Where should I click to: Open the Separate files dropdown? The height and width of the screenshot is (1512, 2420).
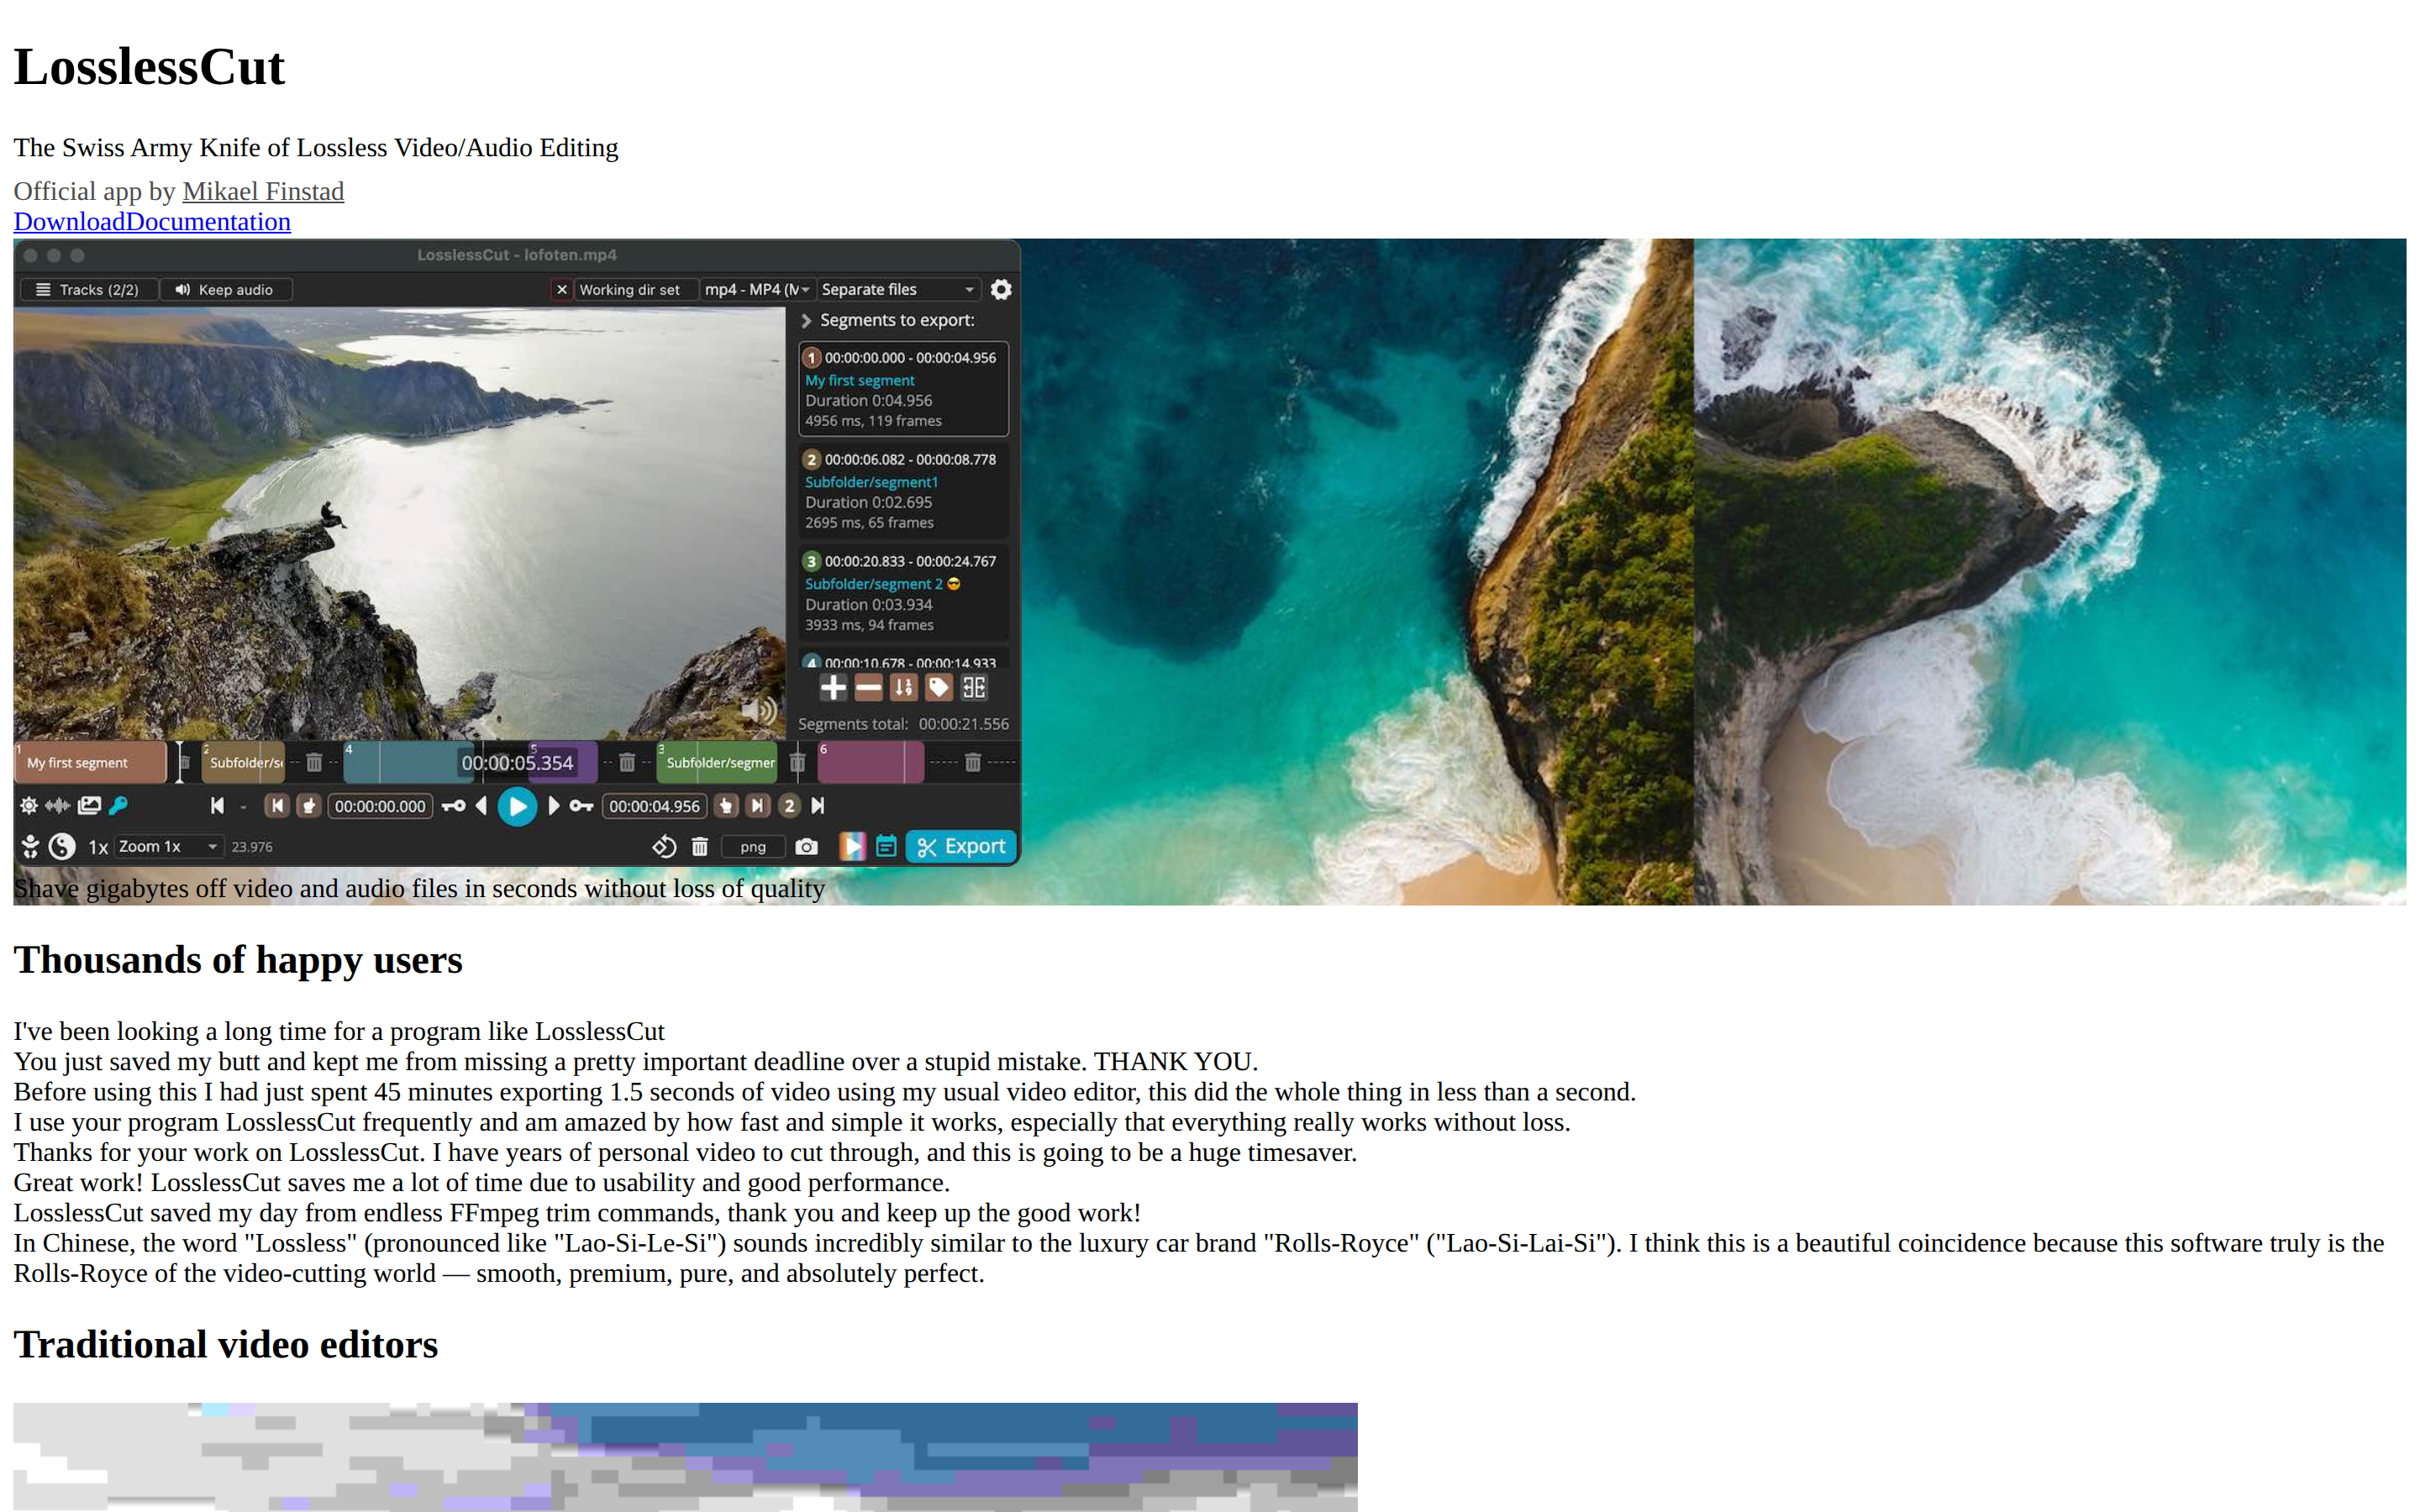point(897,289)
